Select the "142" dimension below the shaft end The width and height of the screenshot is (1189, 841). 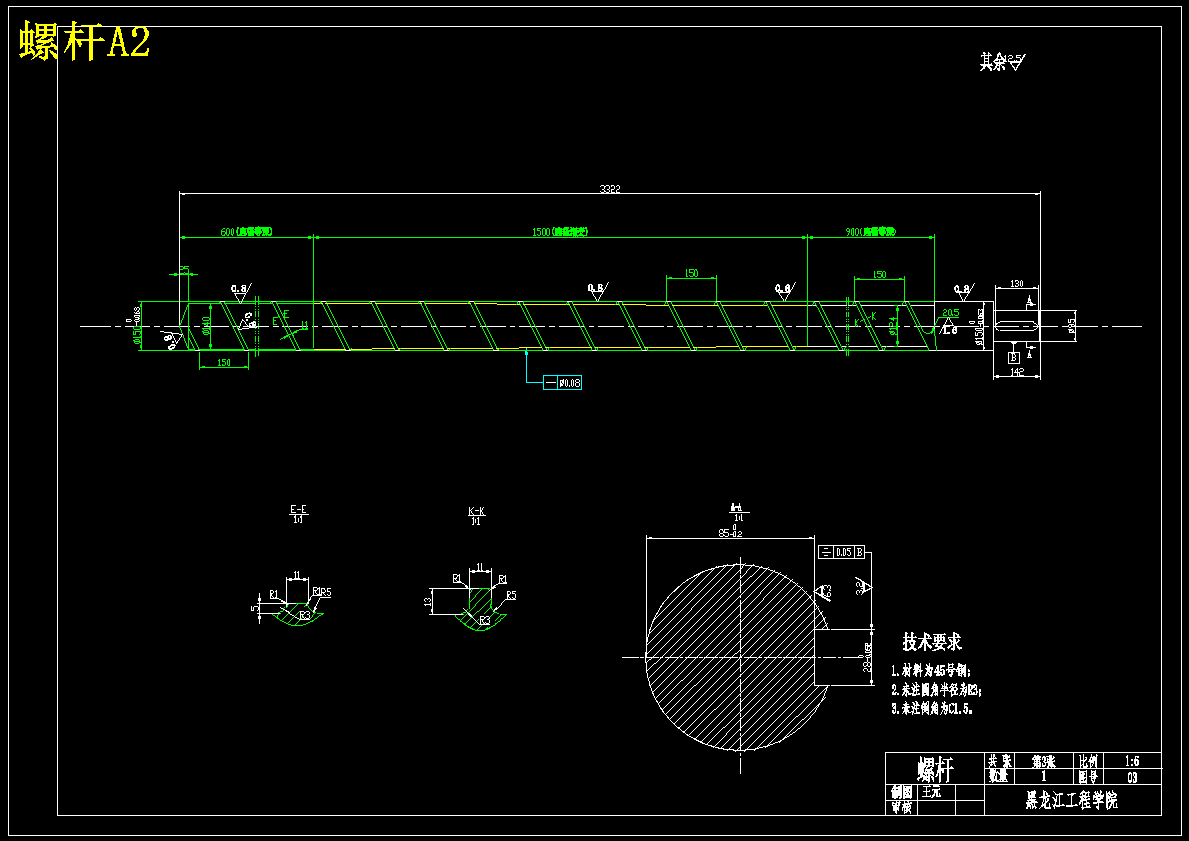[x=1017, y=372]
